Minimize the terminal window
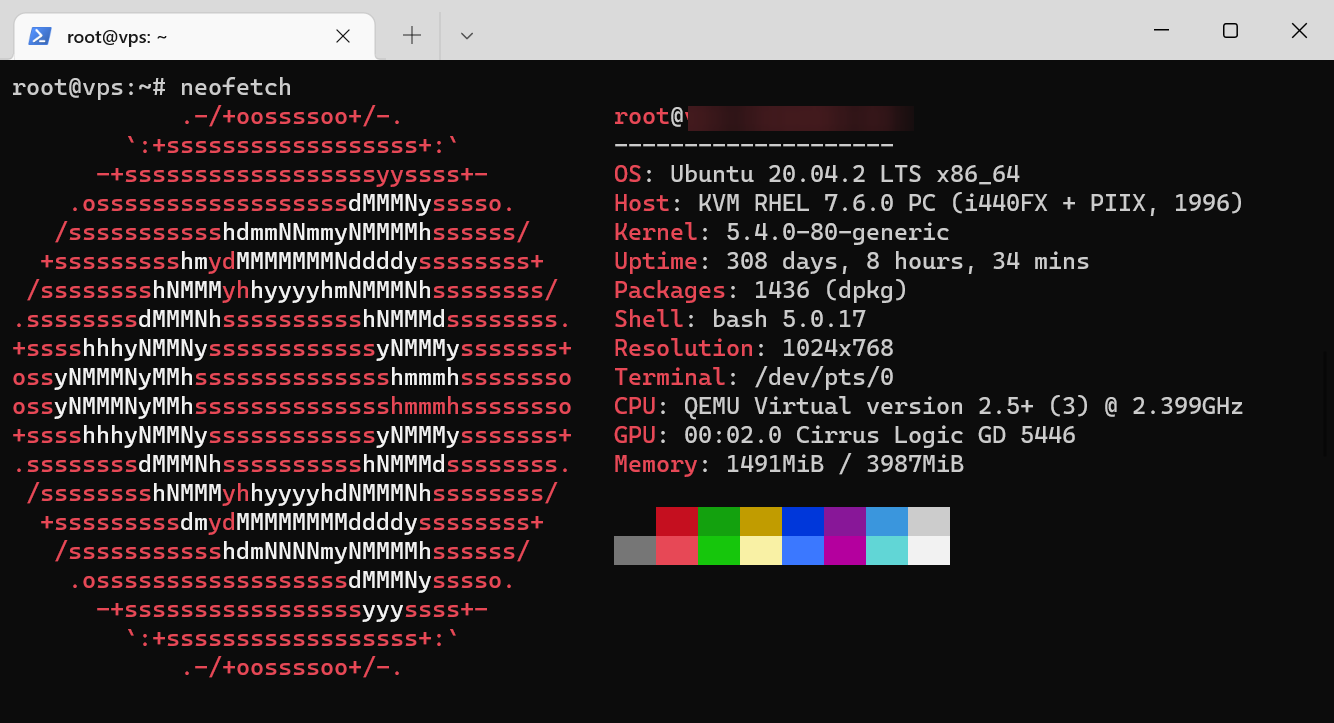Viewport: 1334px width, 723px height. click(1162, 31)
